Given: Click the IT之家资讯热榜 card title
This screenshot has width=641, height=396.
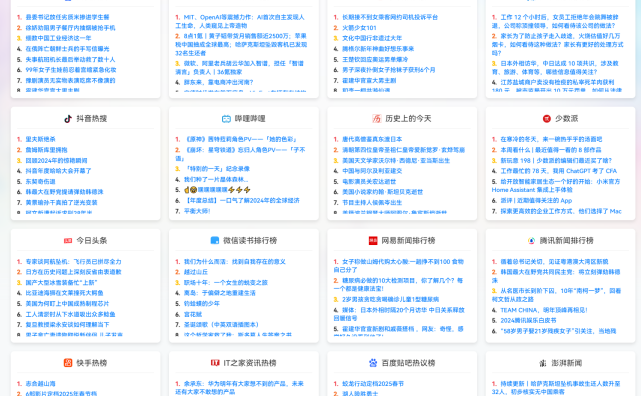Looking at the screenshot, I should [x=250, y=363].
